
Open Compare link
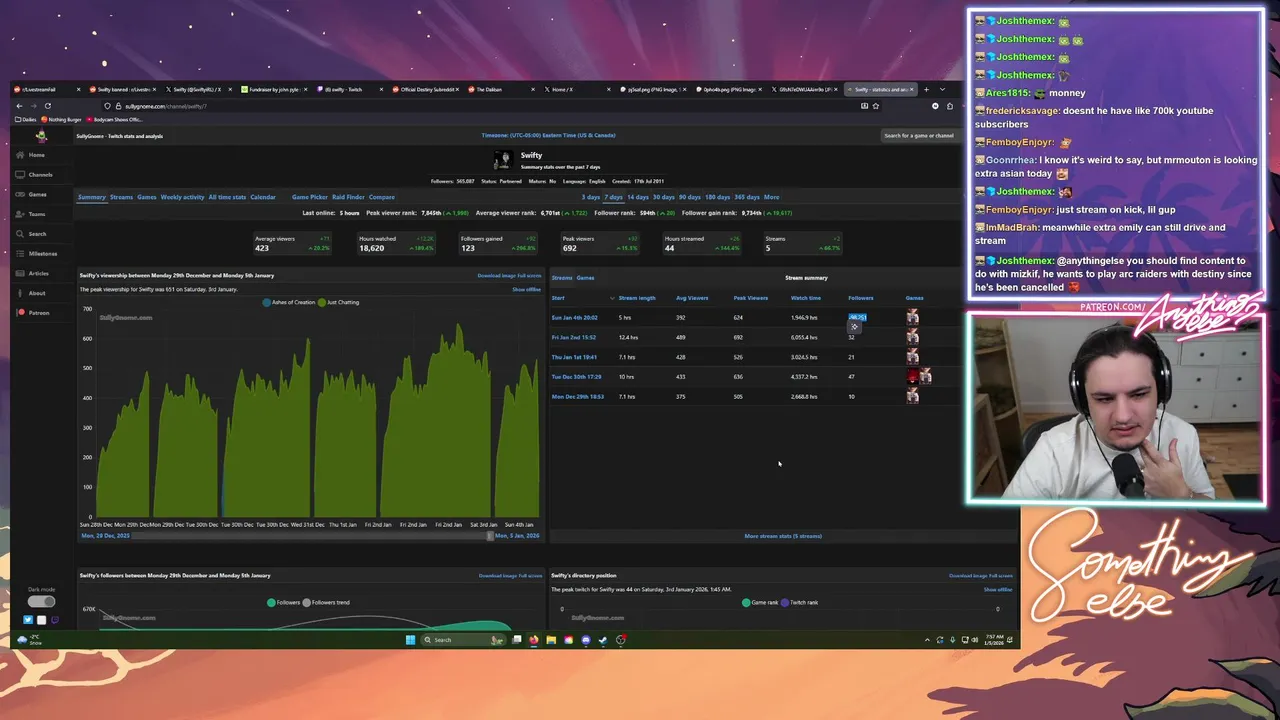(x=381, y=197)
